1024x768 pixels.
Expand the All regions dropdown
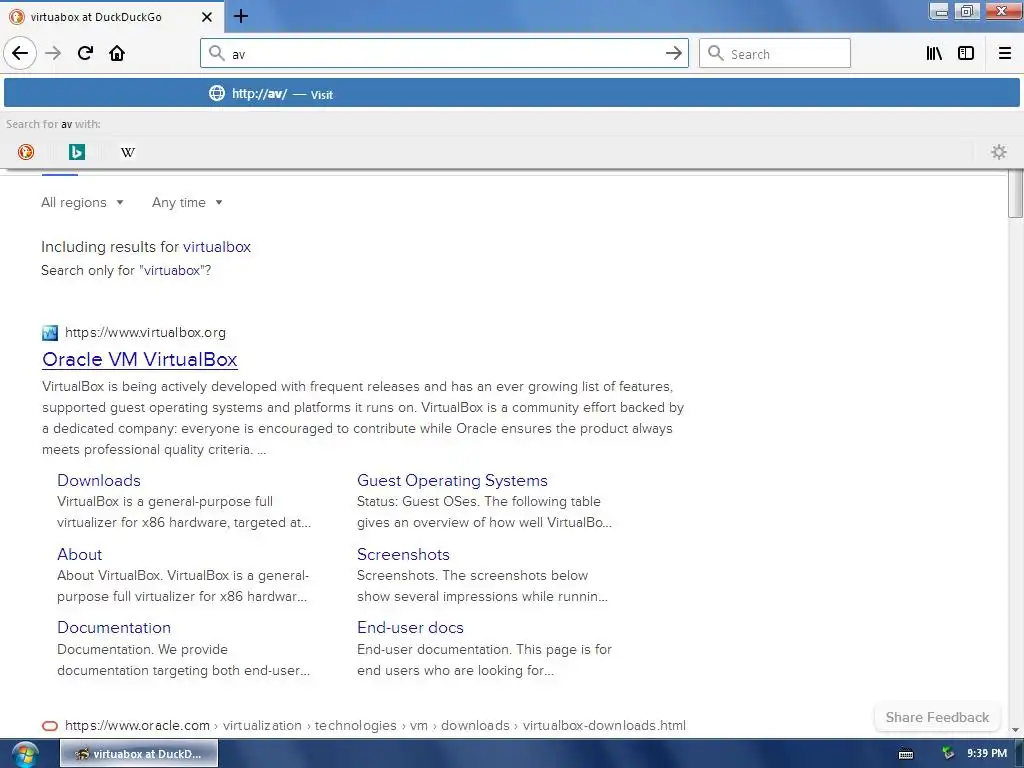tap(82, 202)
